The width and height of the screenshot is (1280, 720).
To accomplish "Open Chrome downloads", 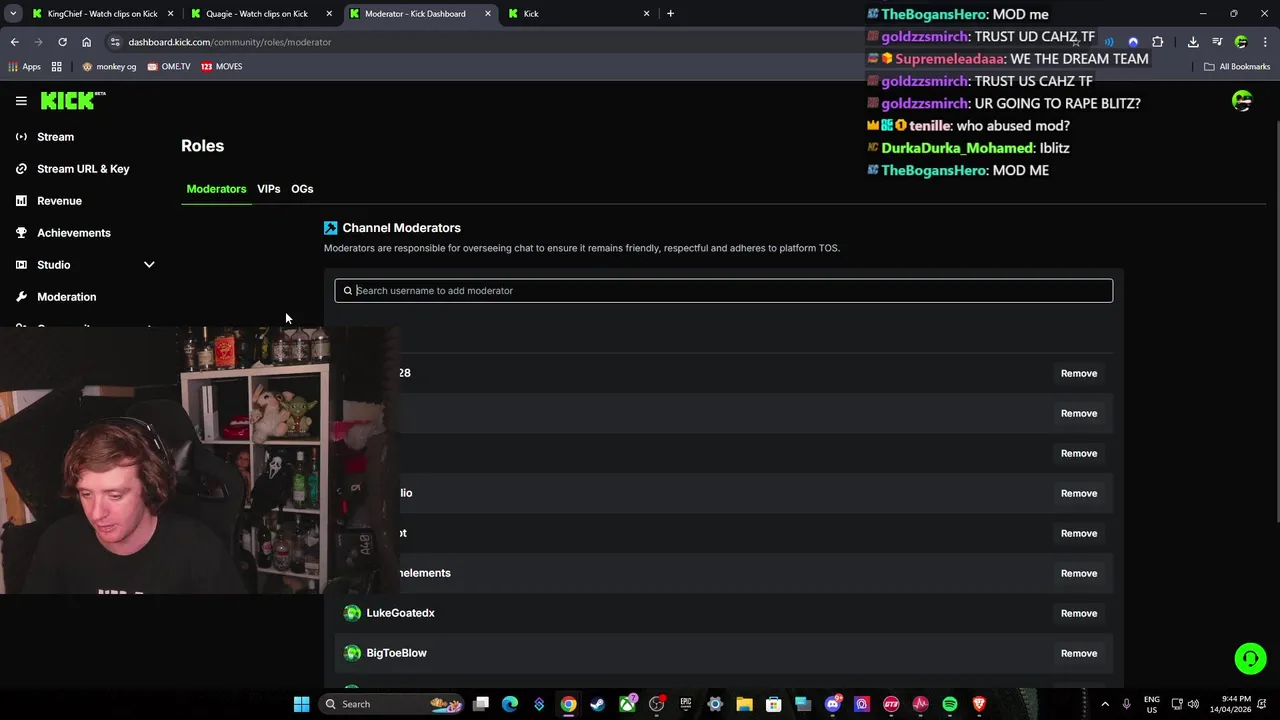I will point(1193,42).
